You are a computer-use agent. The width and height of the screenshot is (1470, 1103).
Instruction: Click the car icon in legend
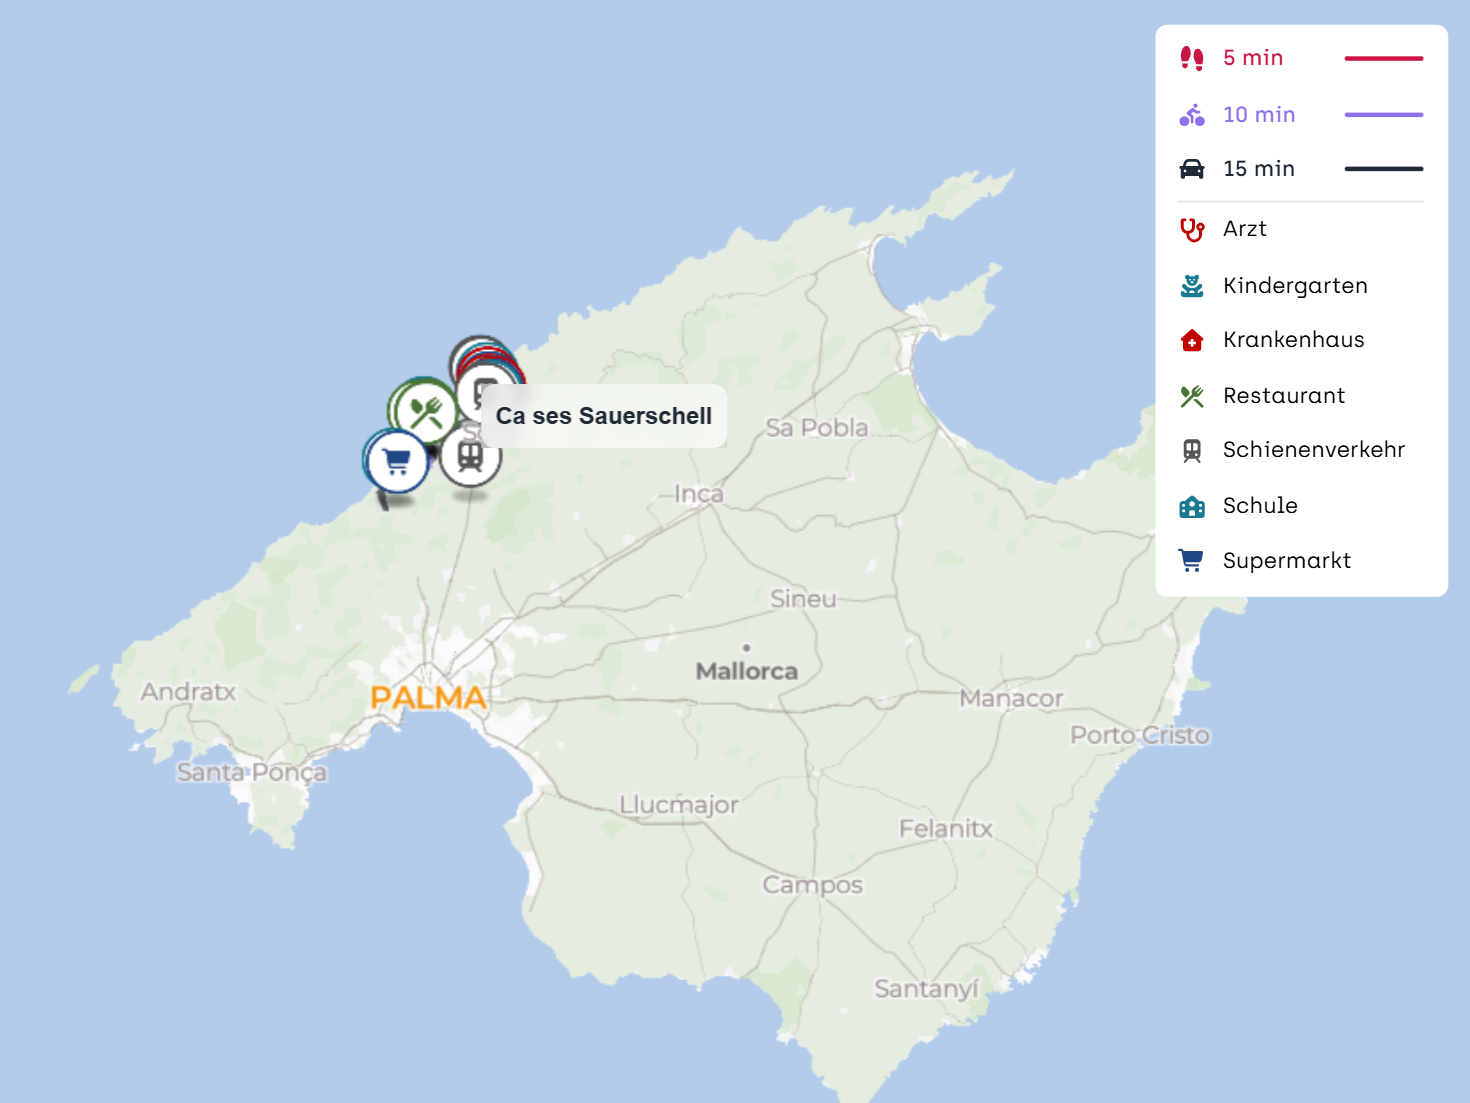pos(1191,169)
